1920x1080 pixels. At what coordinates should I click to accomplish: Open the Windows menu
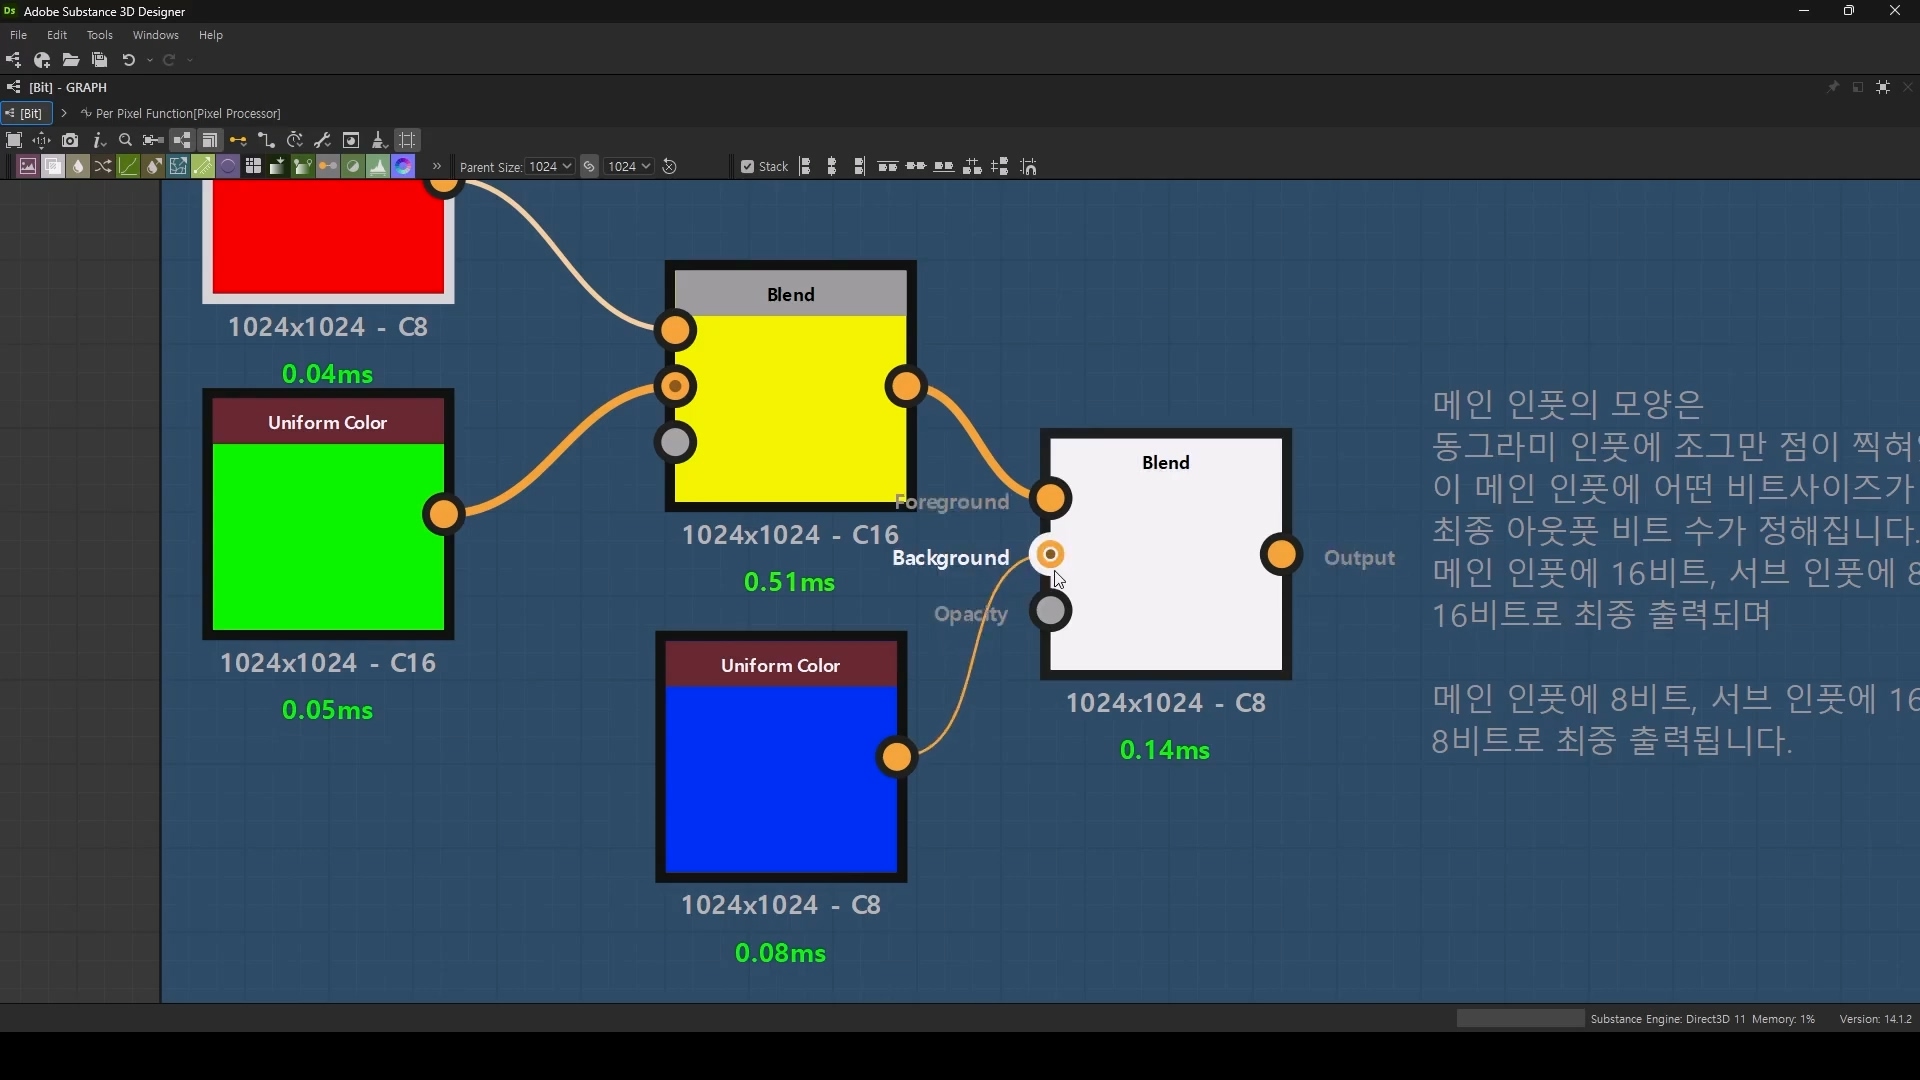tap(155, 35)
